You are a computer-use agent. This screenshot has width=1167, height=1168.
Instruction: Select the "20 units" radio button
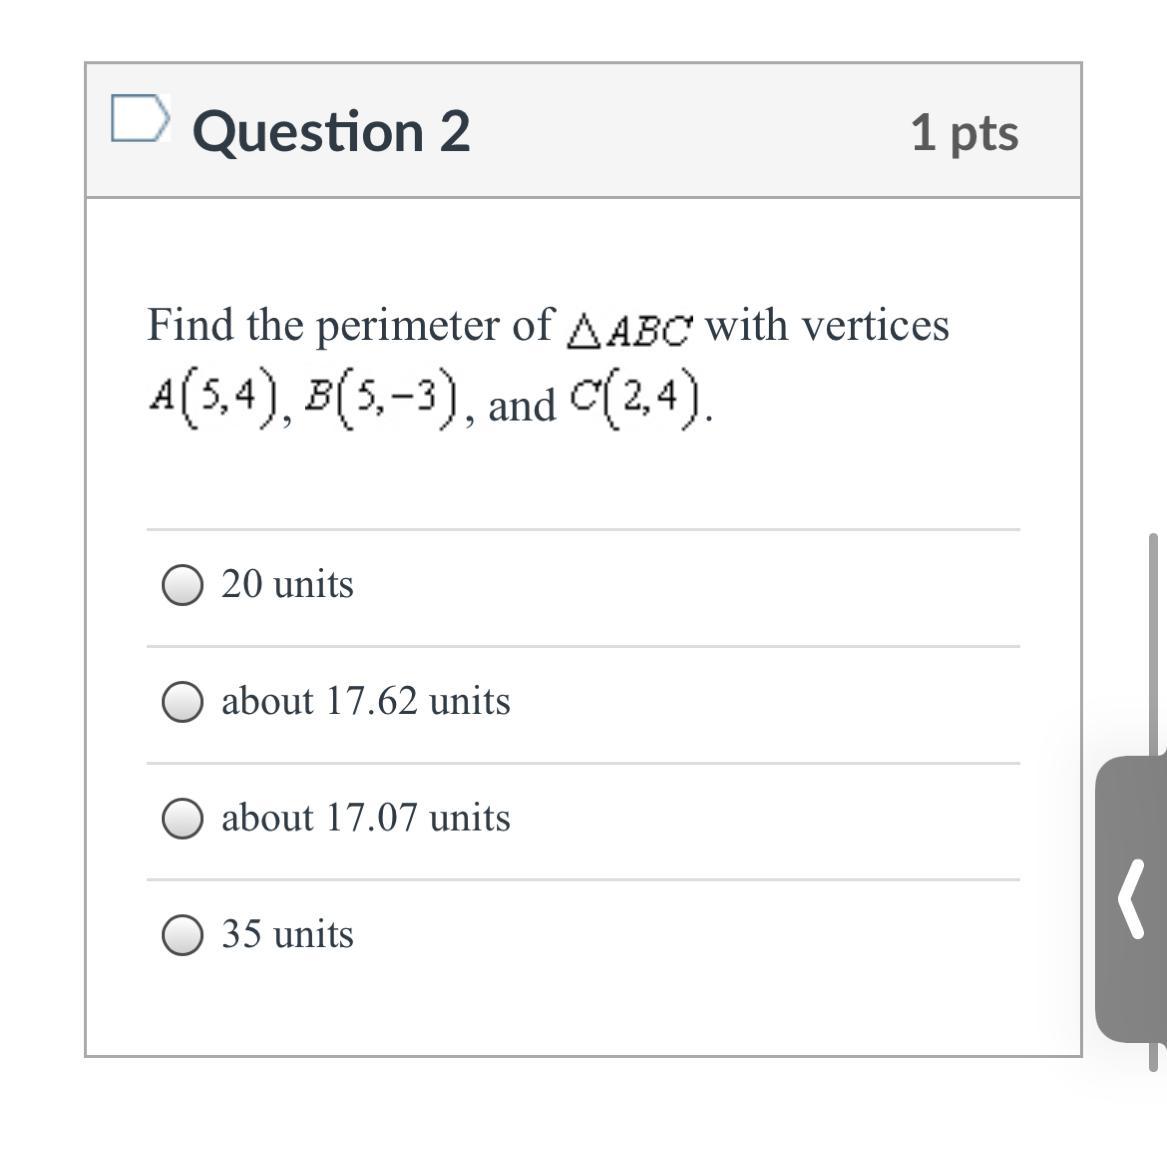[x=182, y=585]
